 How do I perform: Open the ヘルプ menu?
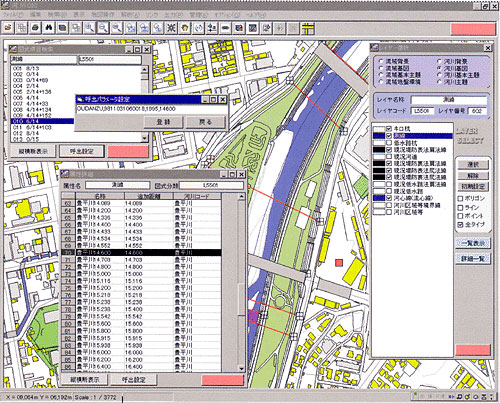(256, 15)
